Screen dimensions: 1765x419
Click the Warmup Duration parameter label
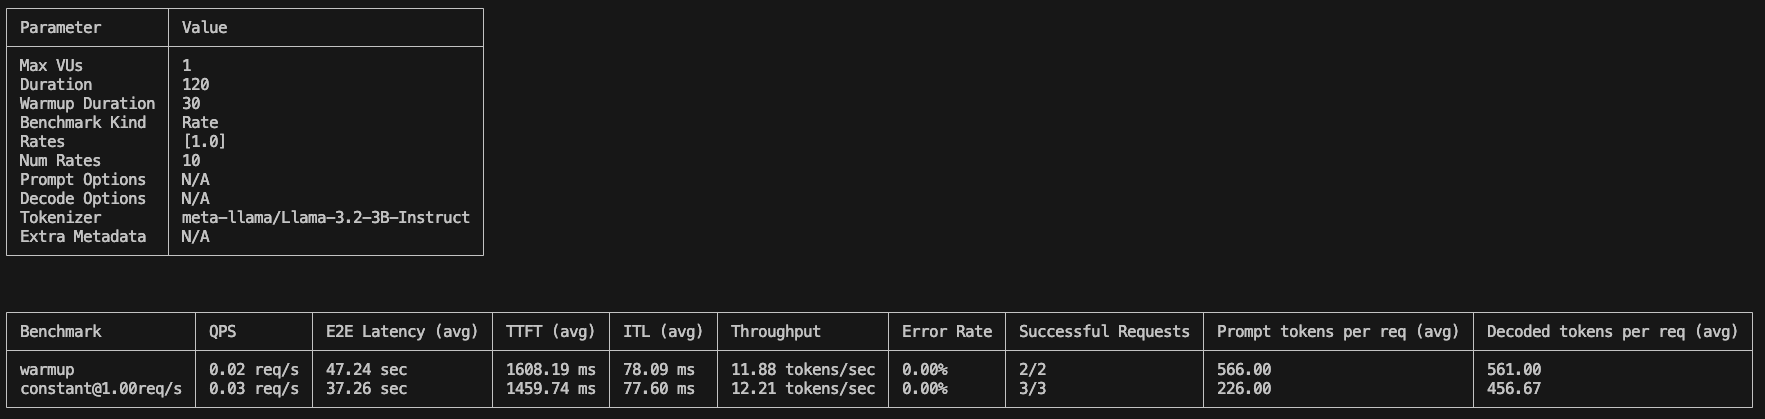87,104
